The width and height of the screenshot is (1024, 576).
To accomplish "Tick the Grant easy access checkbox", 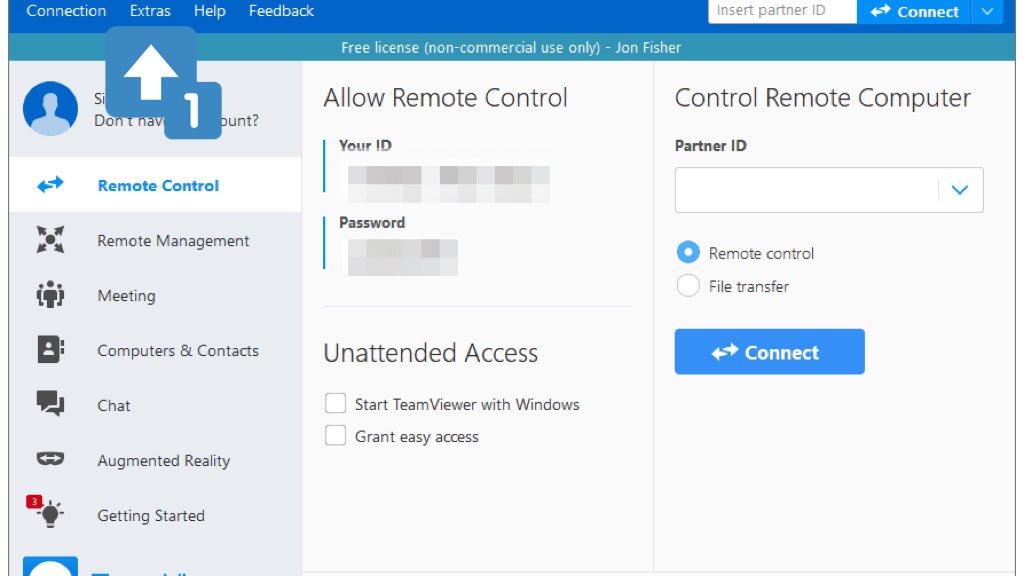I will click(x=336, y=436).
